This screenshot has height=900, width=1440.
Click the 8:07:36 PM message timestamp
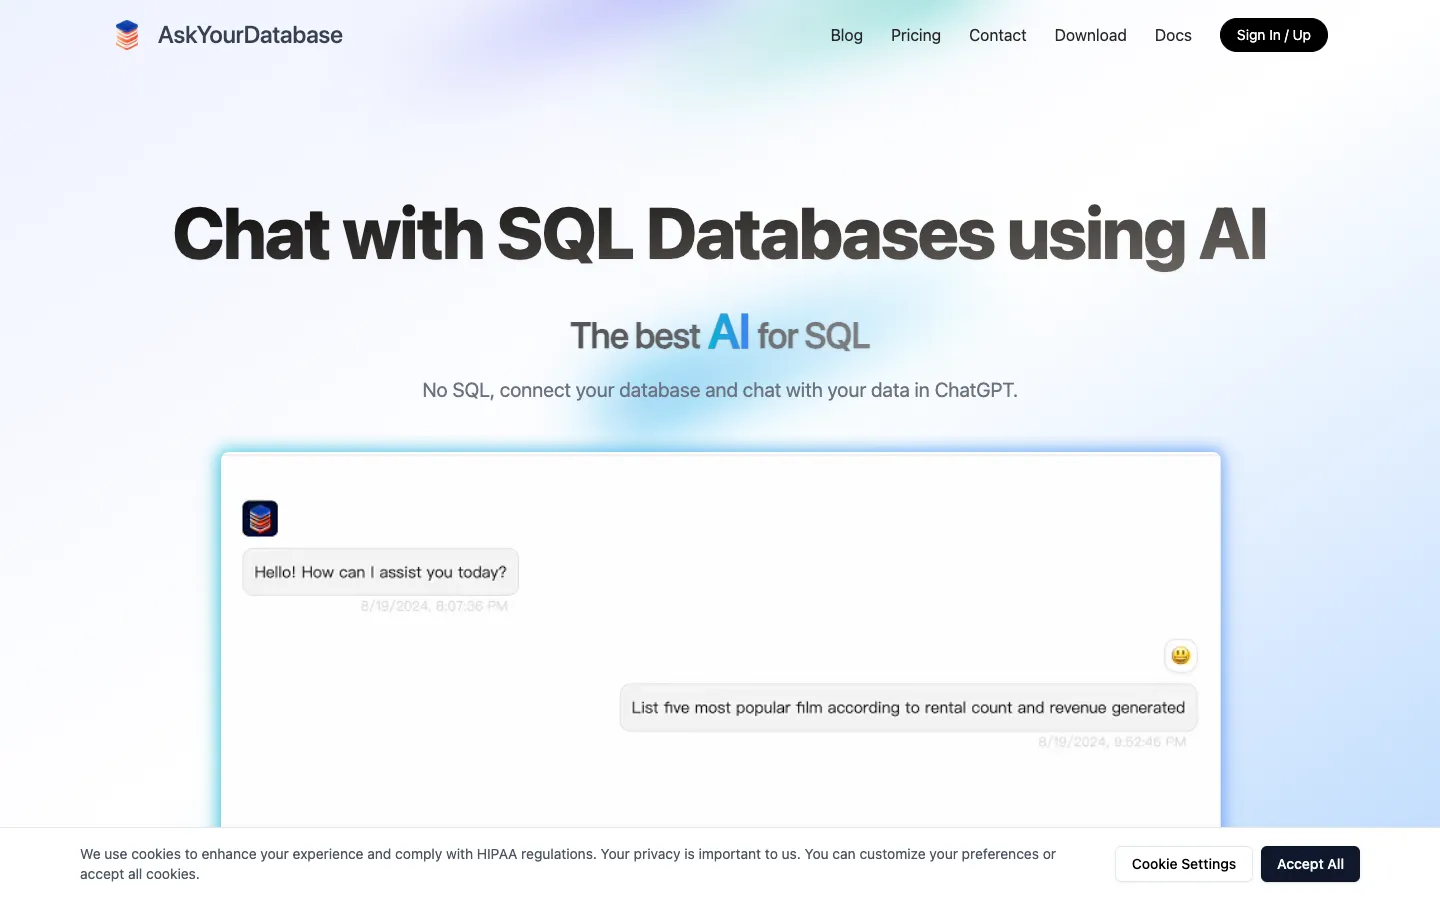coord(434,606)
